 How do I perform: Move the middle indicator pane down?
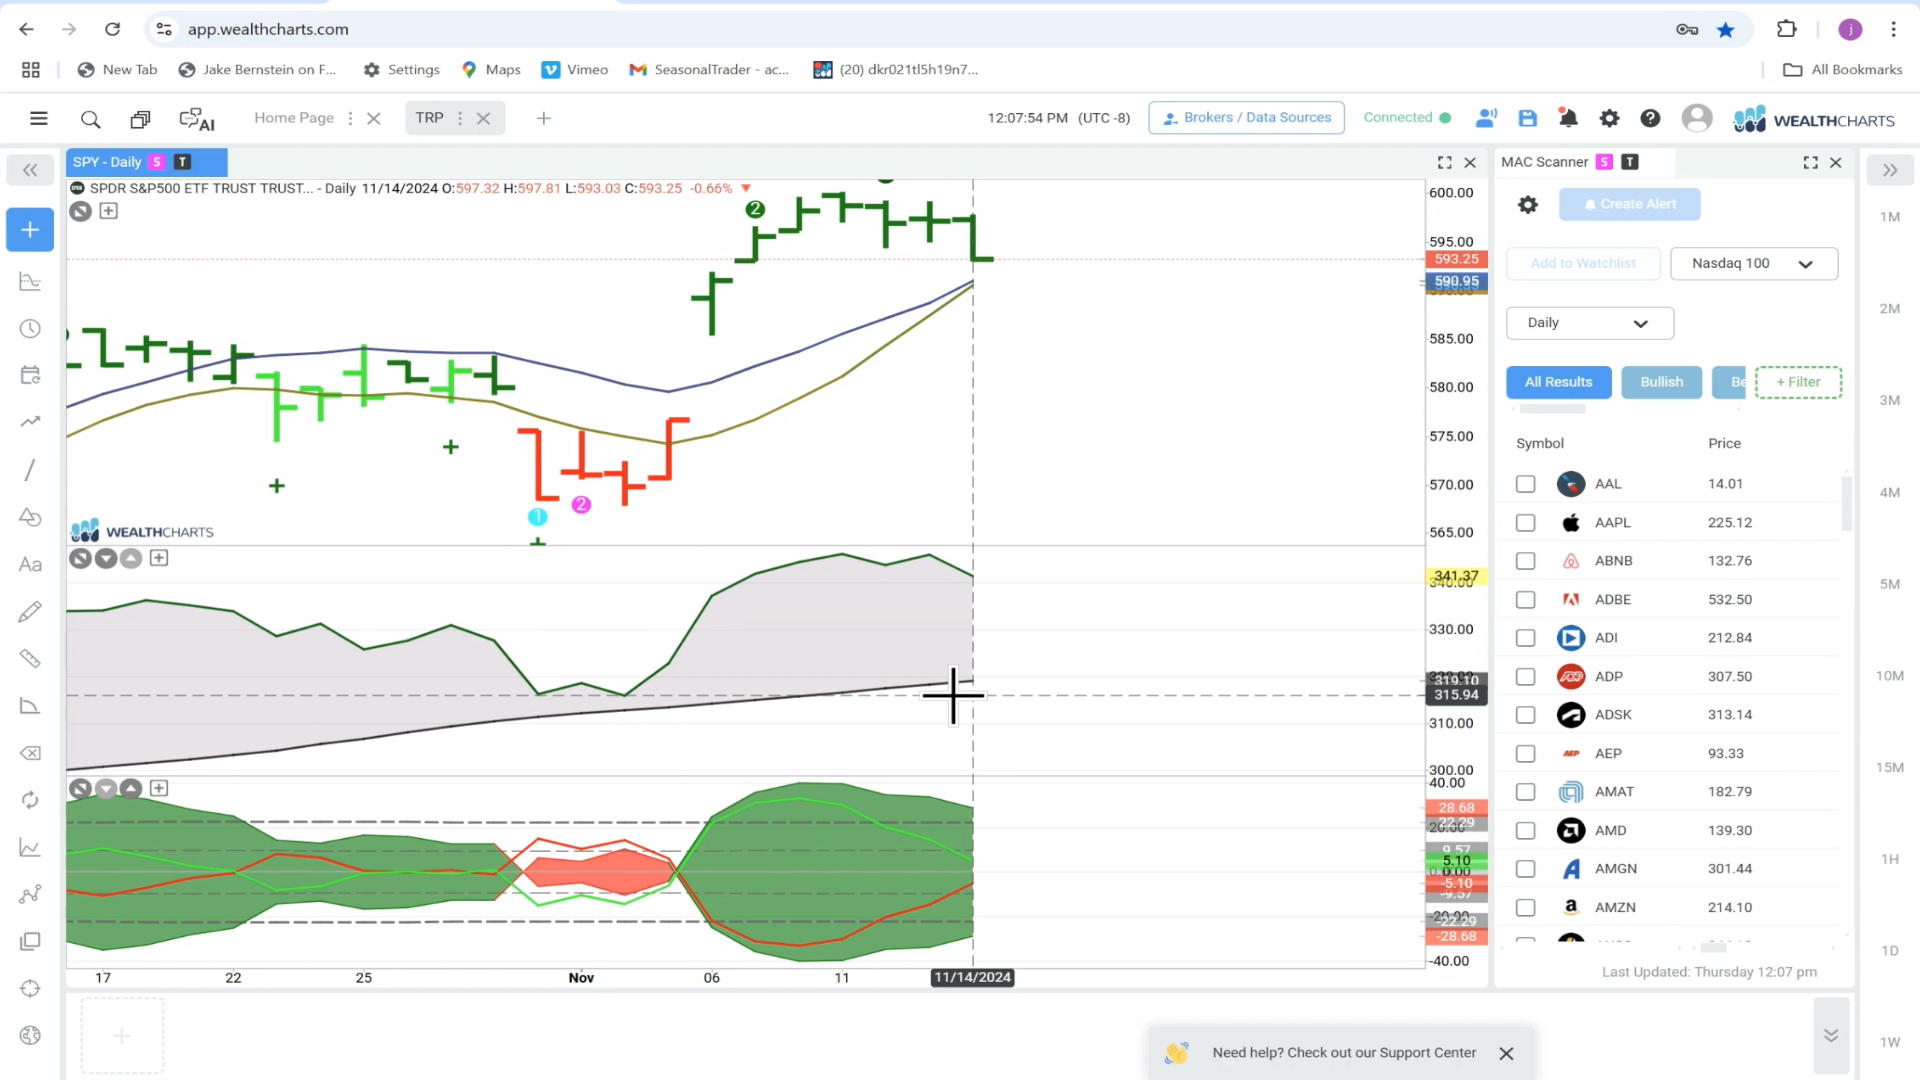(106, 558)
